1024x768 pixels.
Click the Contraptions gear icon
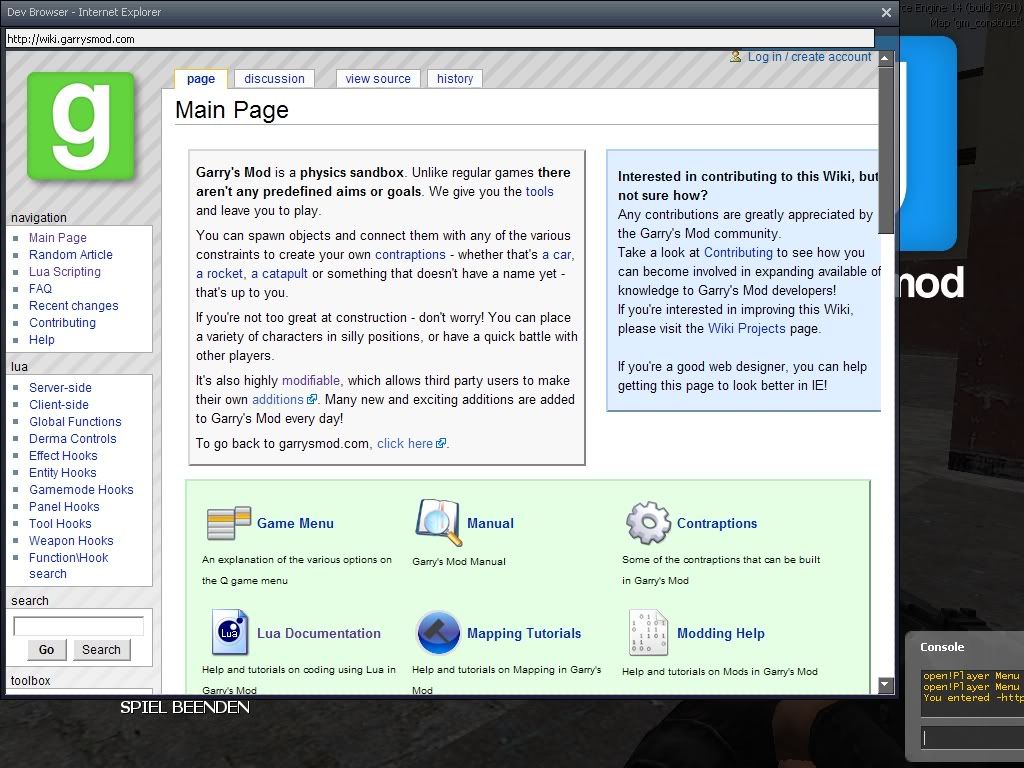pyautogui.click(x=648, y=522)
